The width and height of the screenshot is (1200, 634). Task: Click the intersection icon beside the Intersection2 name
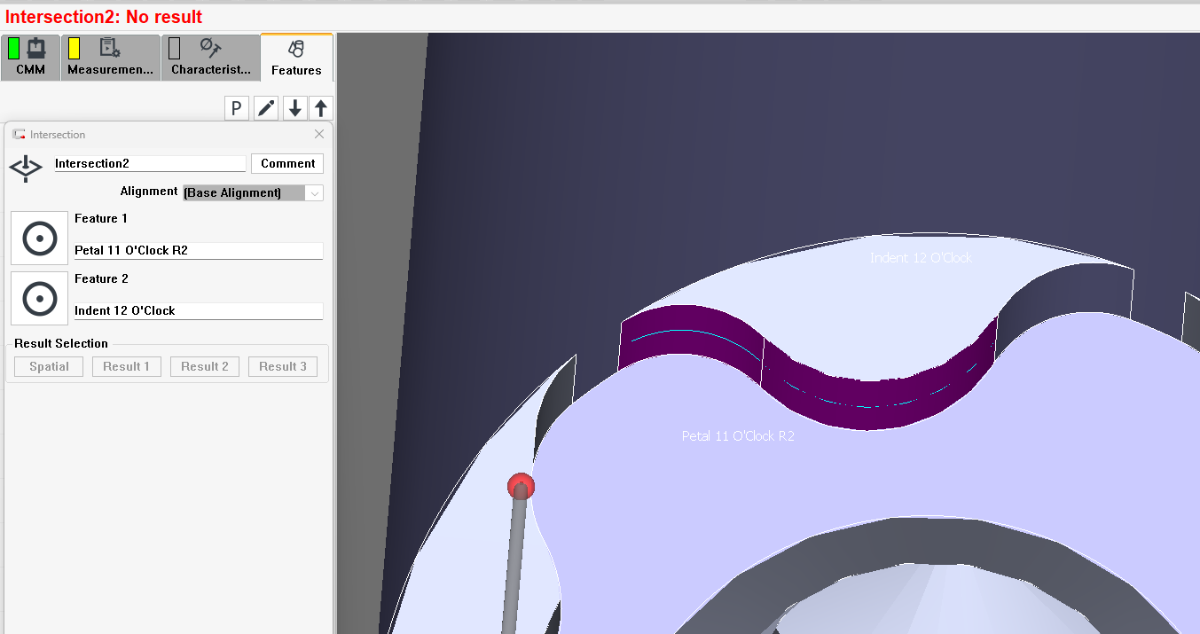click(25, 168)
